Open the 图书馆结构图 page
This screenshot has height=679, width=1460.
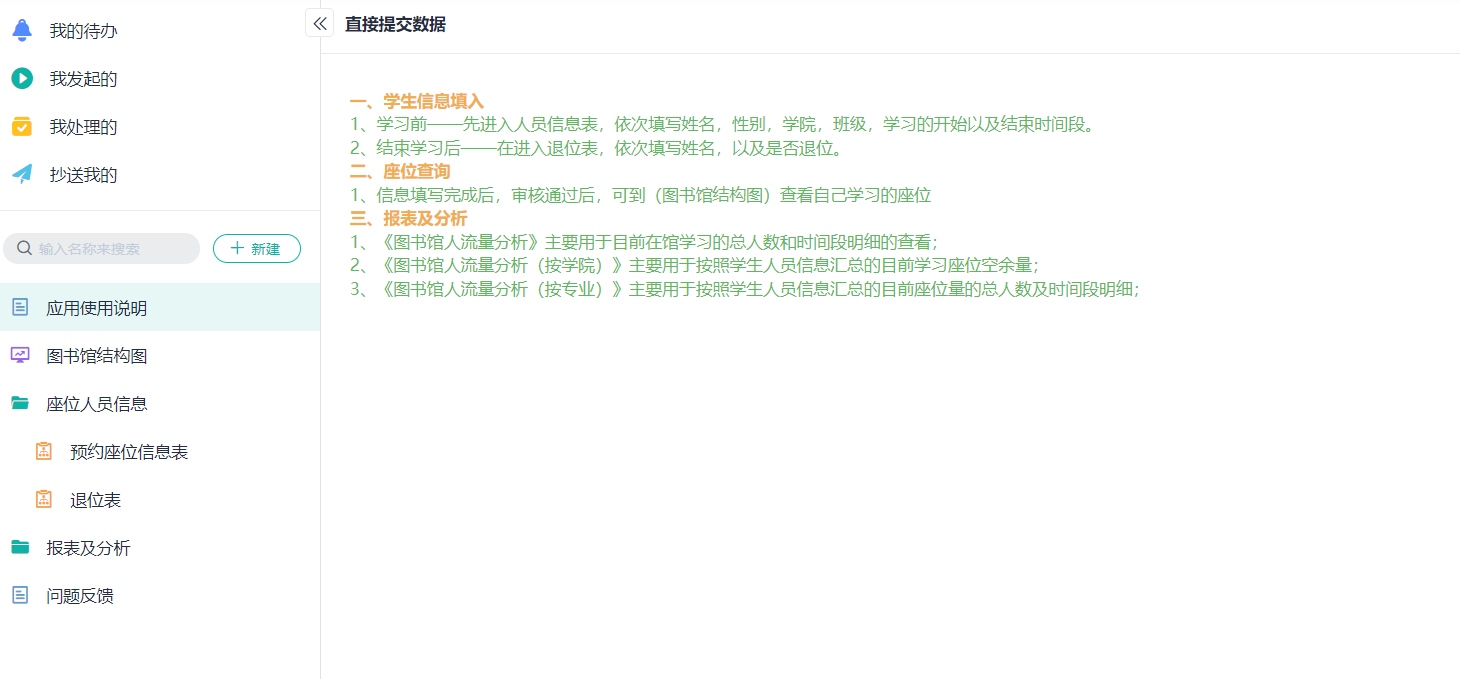pos(97,356)
